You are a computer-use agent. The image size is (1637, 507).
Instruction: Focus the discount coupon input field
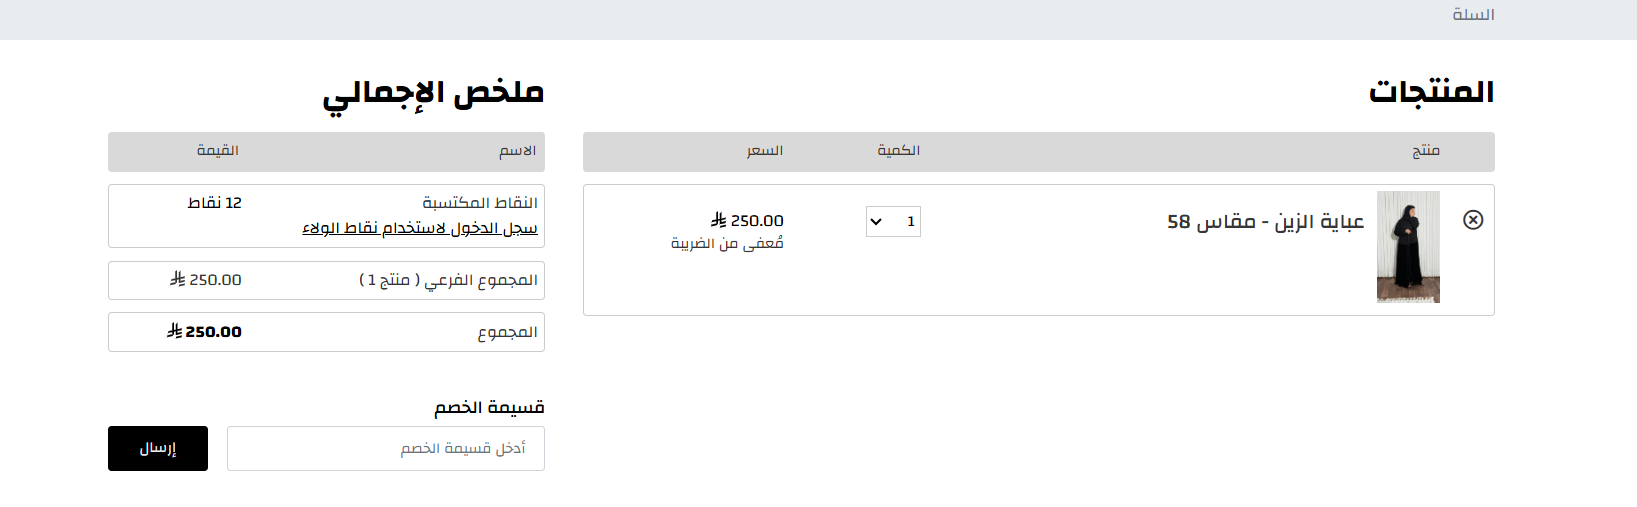click(386, 448)
